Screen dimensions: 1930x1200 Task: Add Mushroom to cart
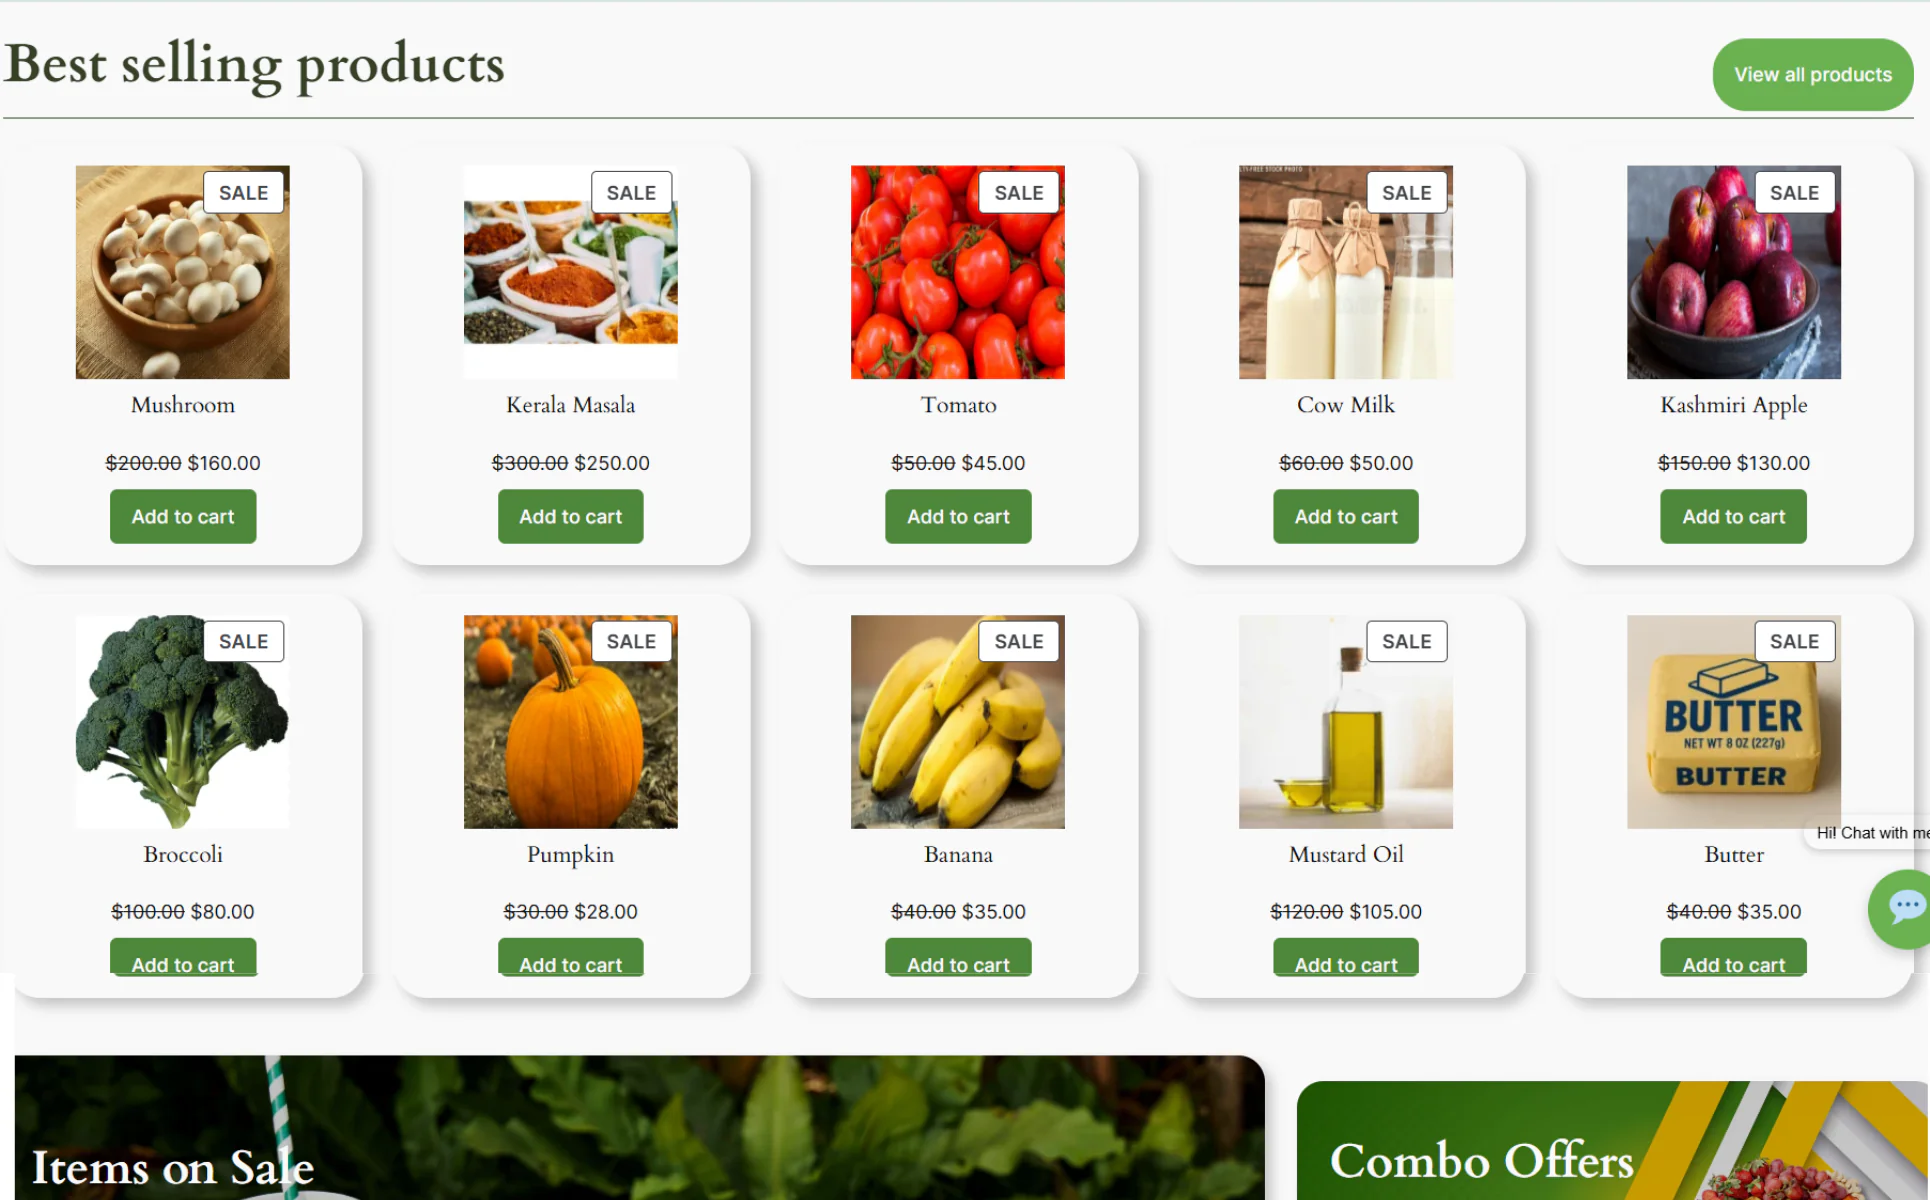point(183,517)
